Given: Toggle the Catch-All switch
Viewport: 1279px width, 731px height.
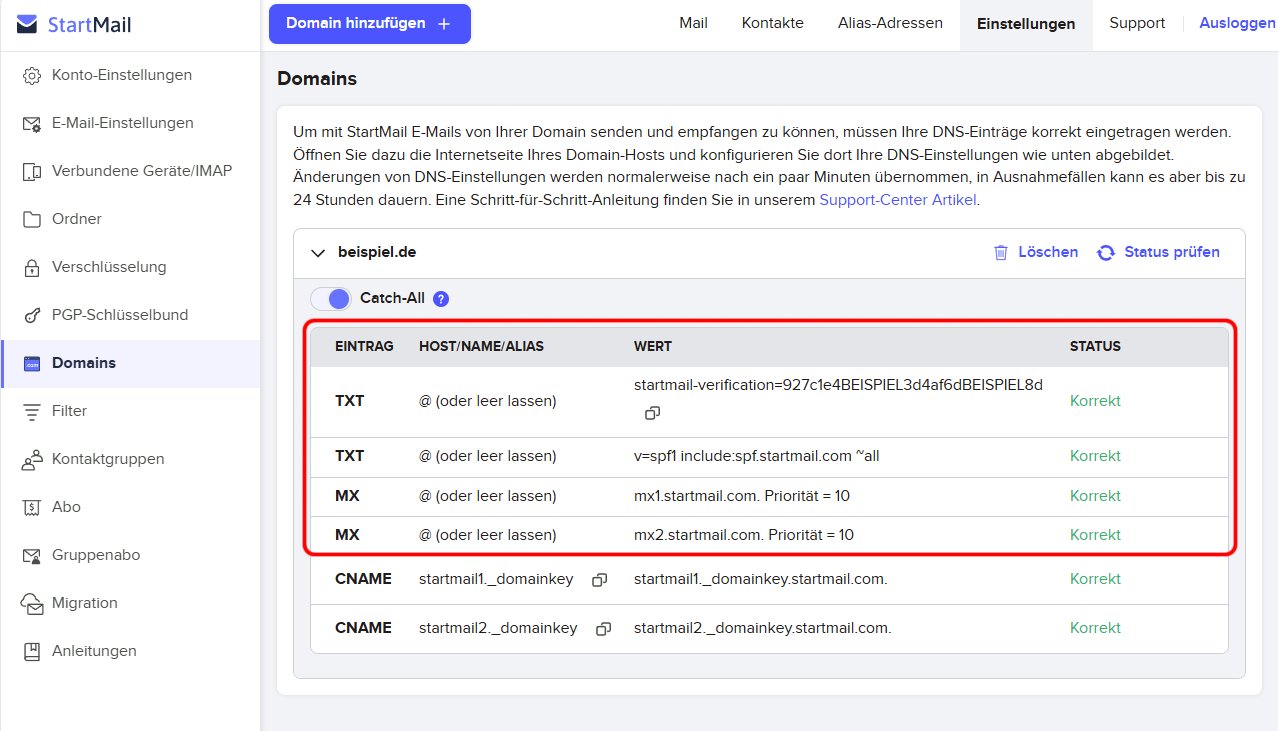Looking at the screenshot, I should 331,298.
